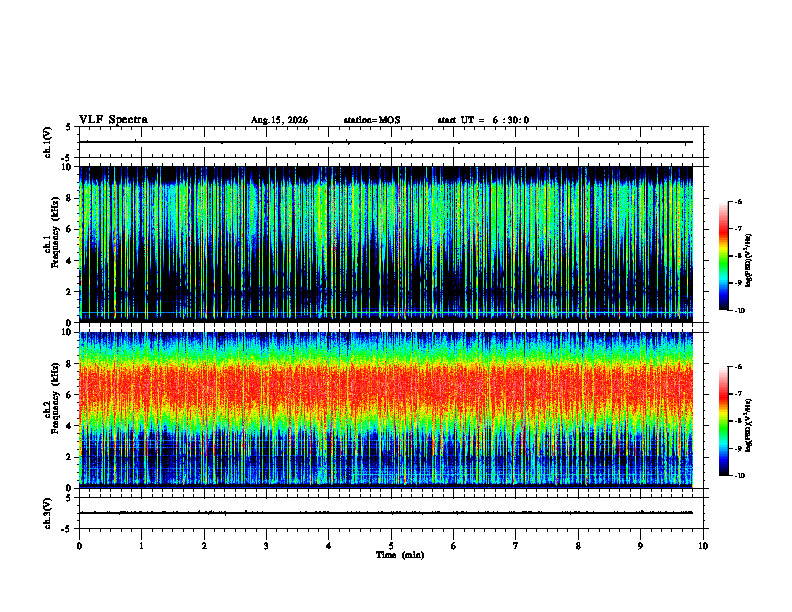Click the "ch.1(V)" waveform axis label
The height and width of the screenshot is (612, 792).
(x=48, y=142)
